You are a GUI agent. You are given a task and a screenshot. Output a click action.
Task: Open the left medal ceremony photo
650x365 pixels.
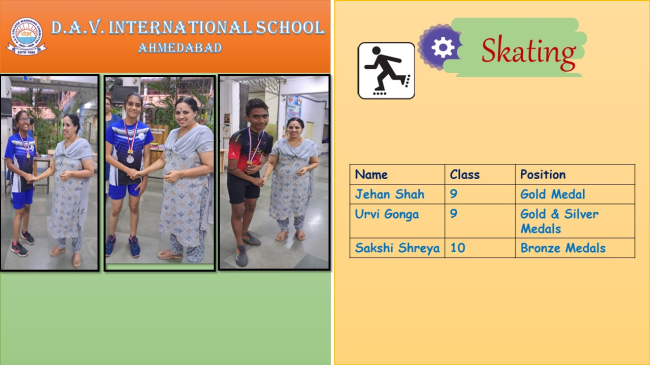coord(50,173)
